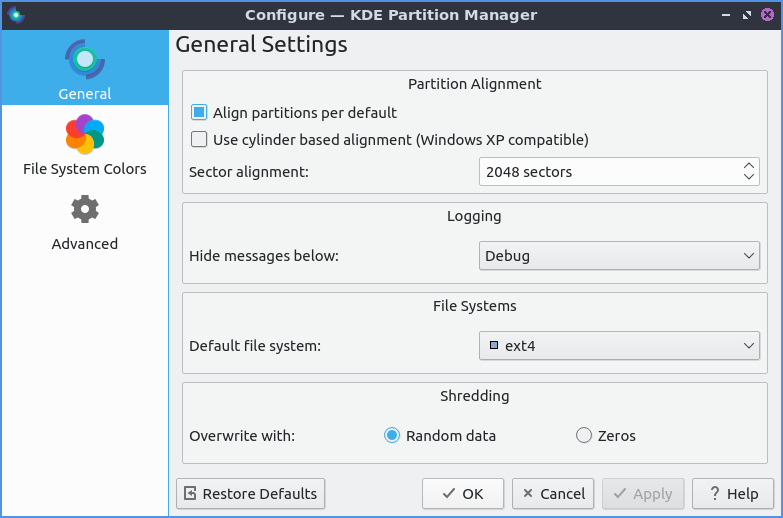
Task: Click the ext4 color square icon
Action: 493,346
